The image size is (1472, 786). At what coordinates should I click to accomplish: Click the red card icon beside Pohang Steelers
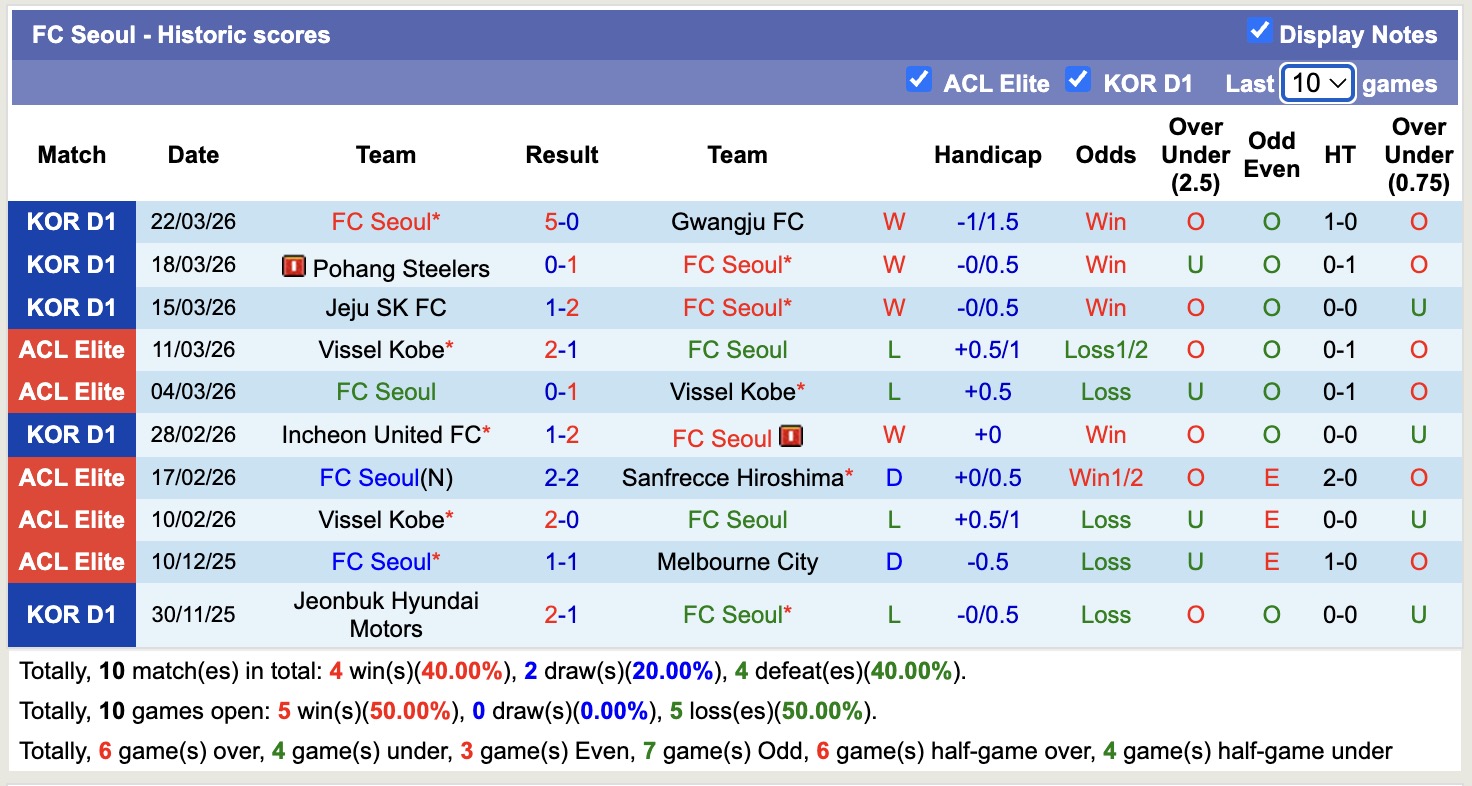[x=294, y=267]
